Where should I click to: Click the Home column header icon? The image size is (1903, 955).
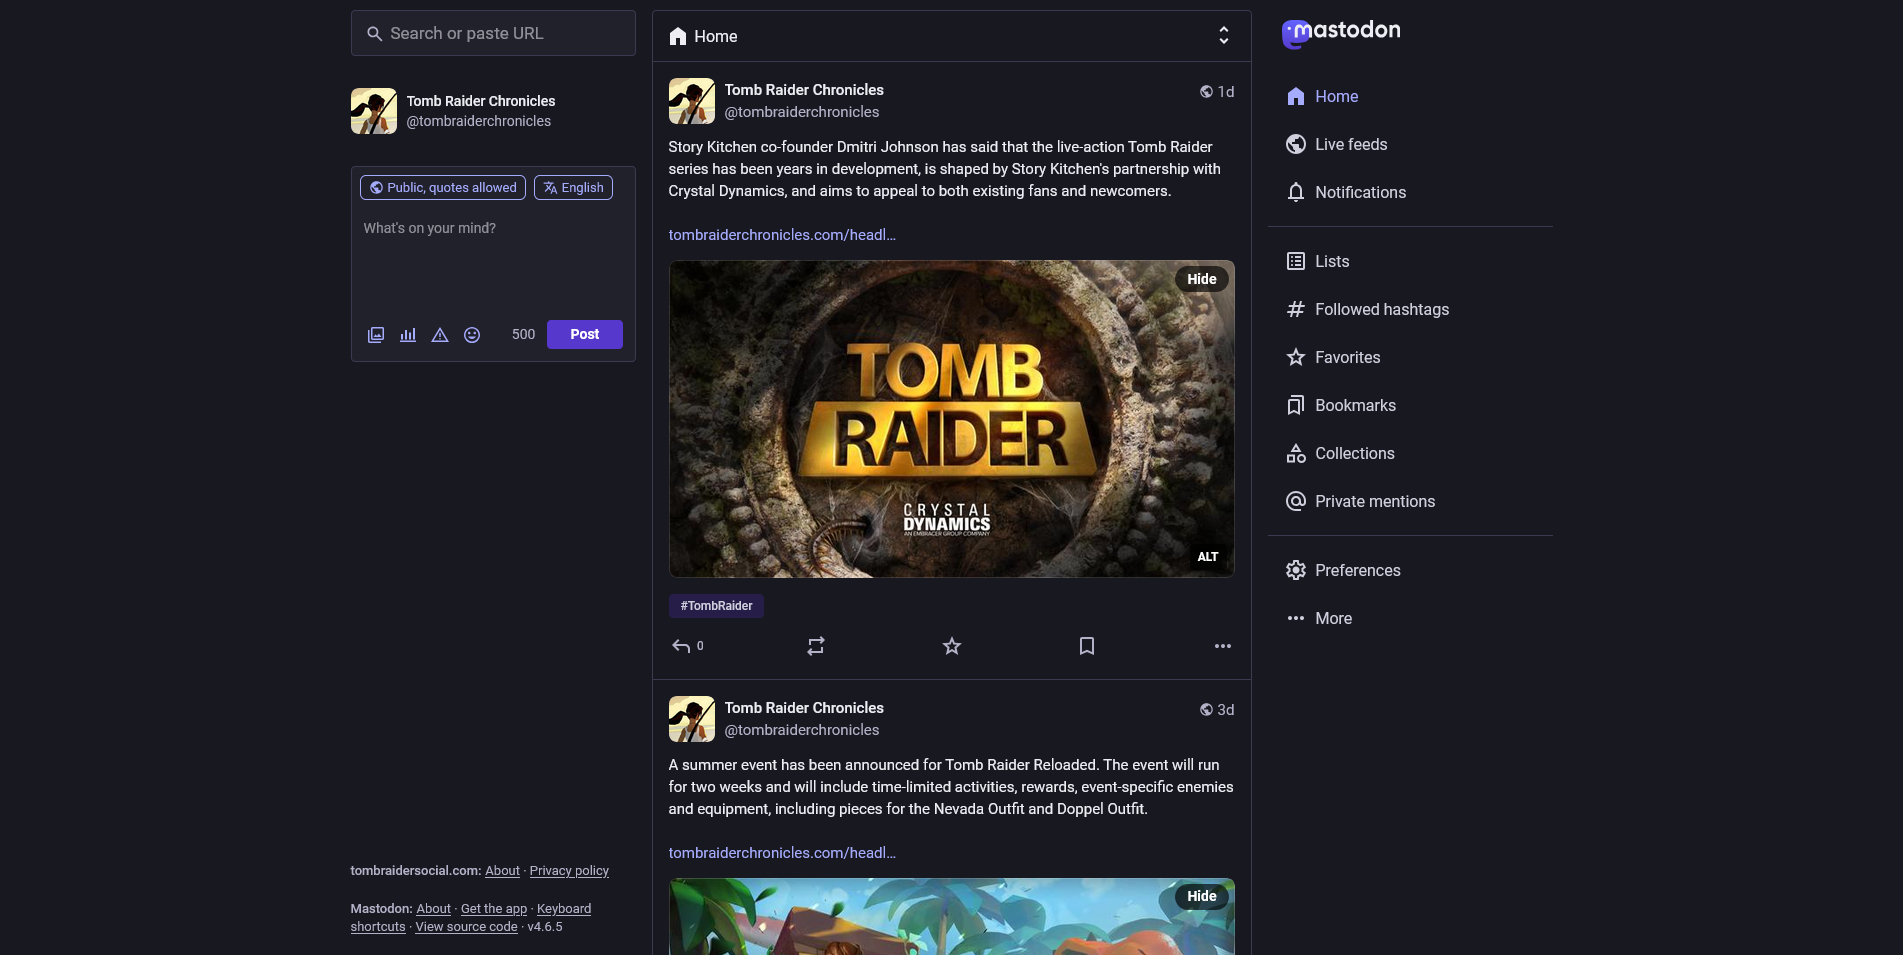[x=678, y=36]
